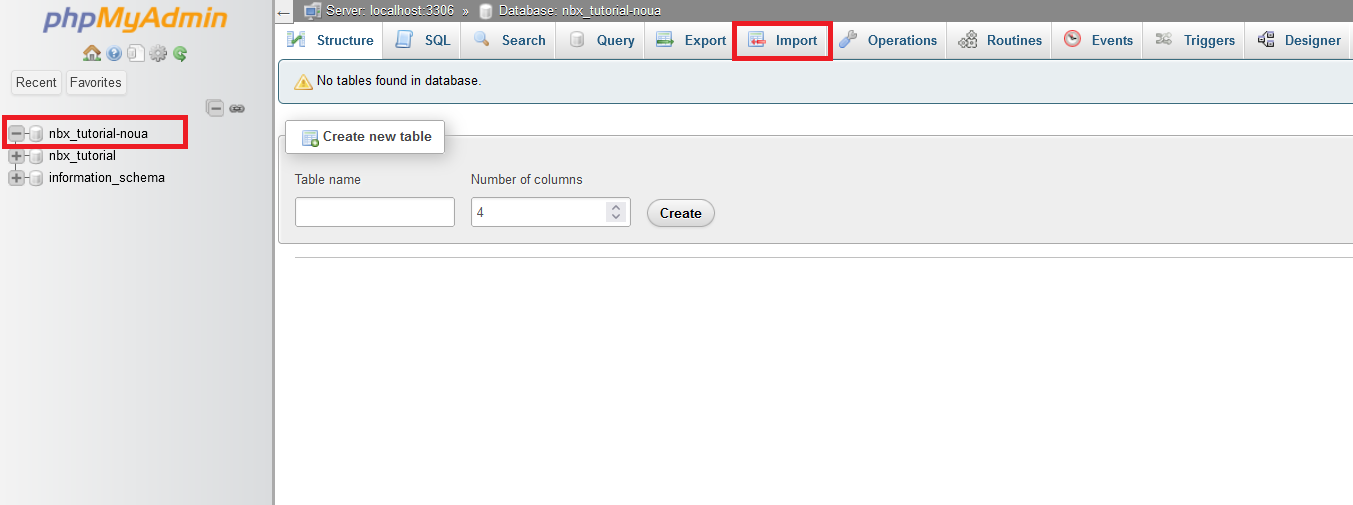1353x505 pixels.
Task: Click 'No tables found in database.' message
Action: 399,81
